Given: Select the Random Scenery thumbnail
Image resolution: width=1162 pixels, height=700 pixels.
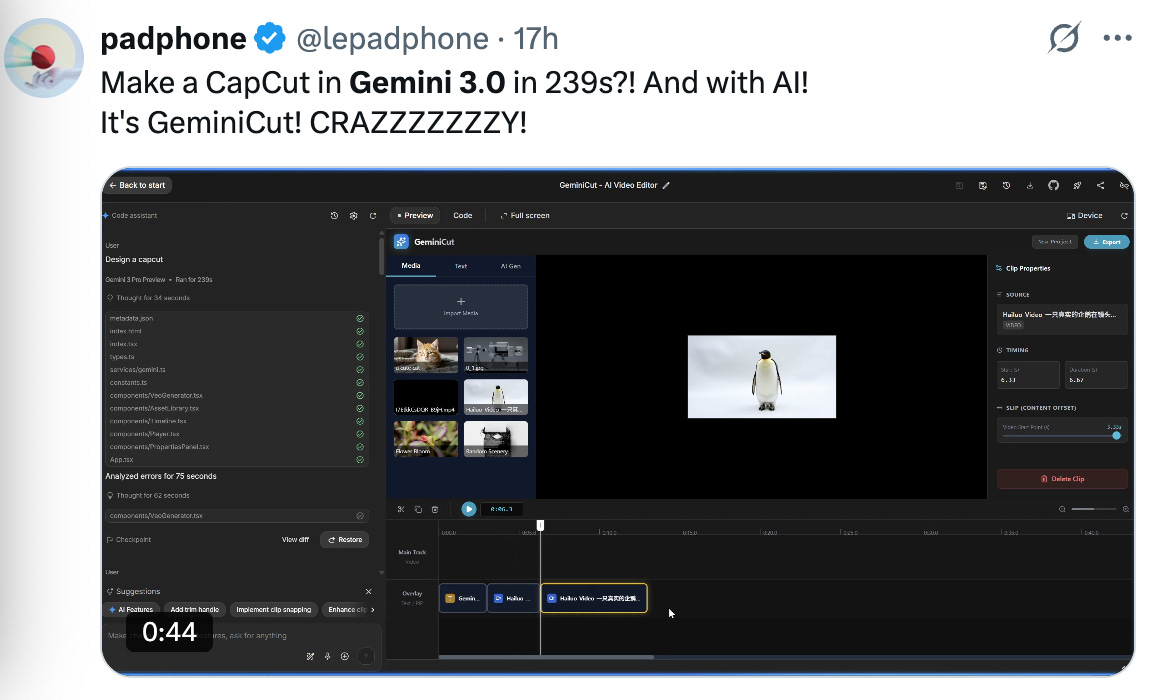Looking at the screenshot, I should pos(496,439).
